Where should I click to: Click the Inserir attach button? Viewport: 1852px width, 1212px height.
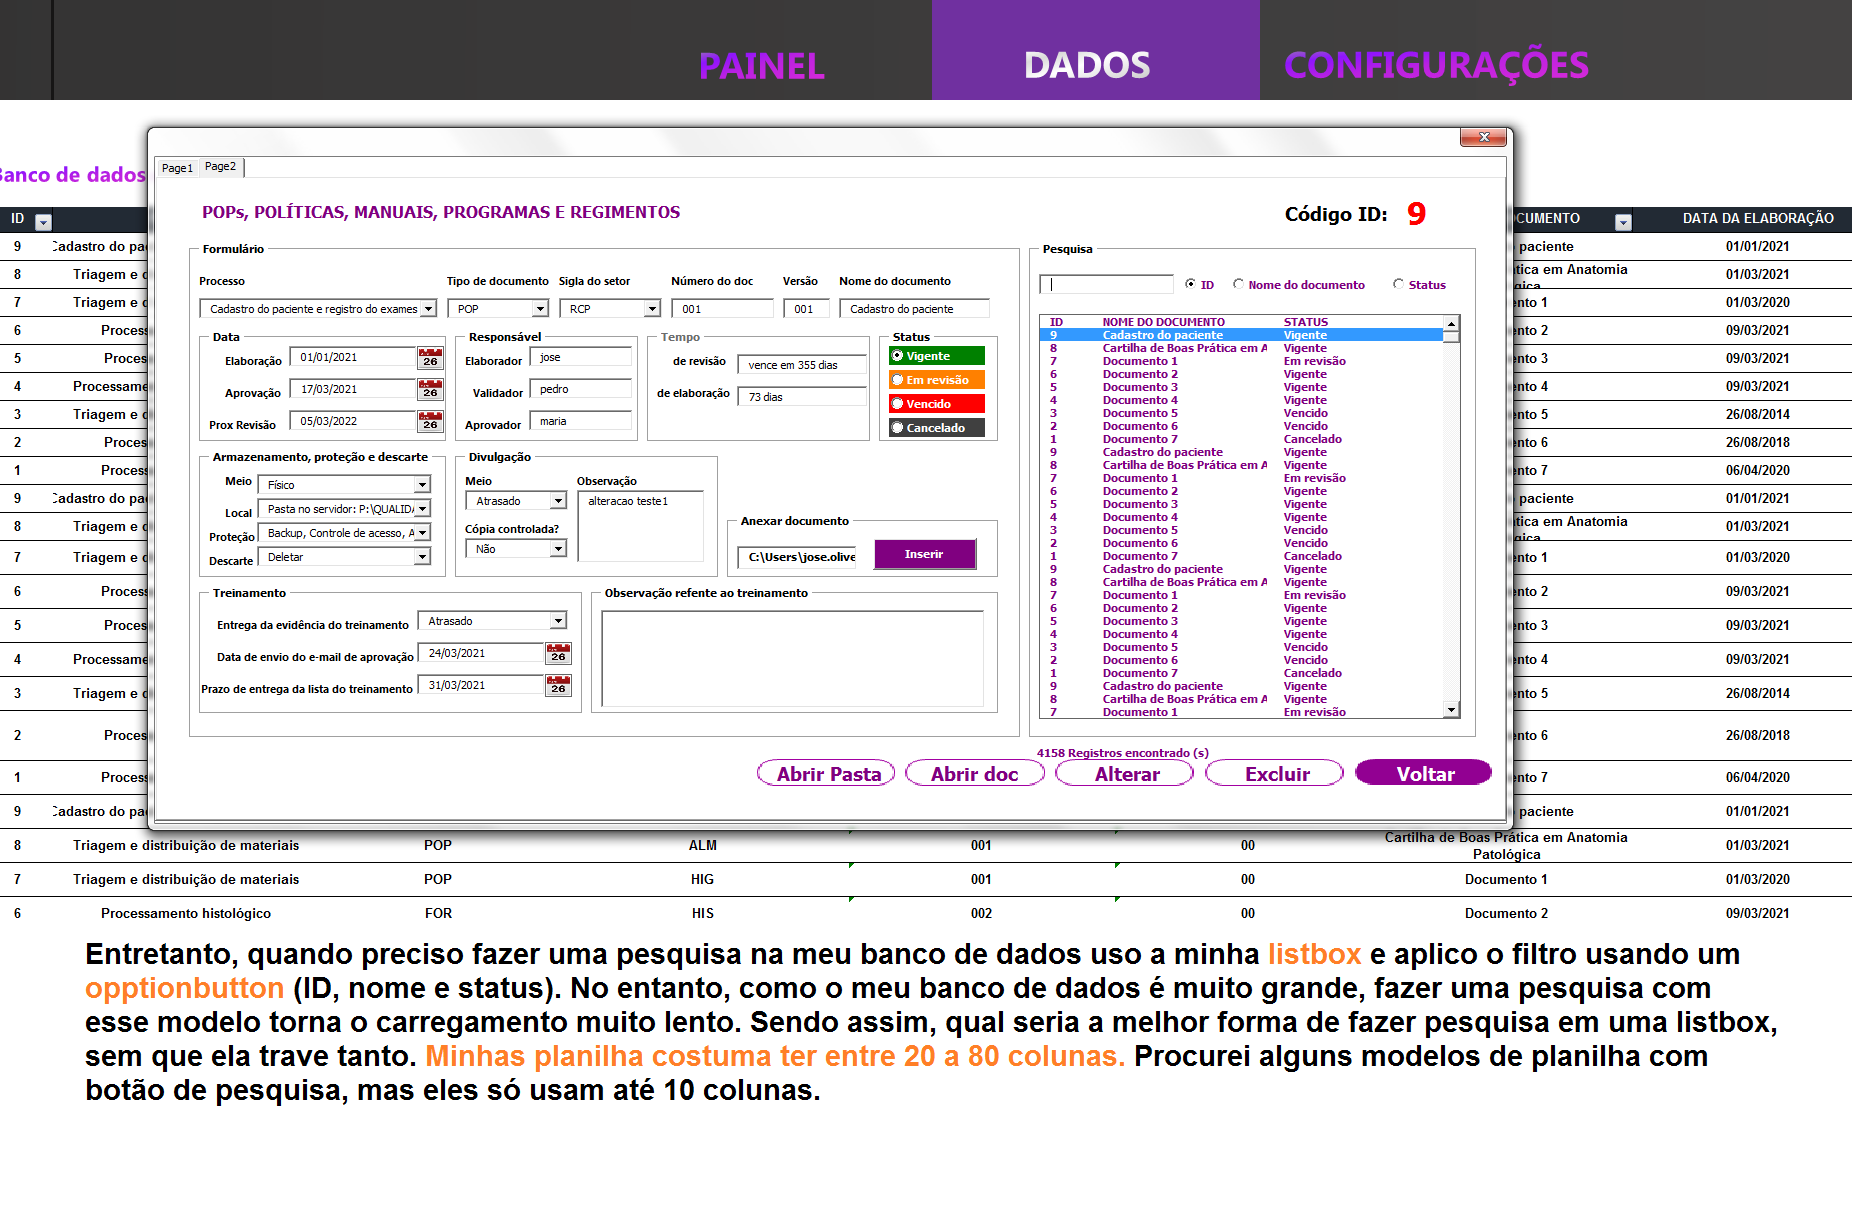925,554
